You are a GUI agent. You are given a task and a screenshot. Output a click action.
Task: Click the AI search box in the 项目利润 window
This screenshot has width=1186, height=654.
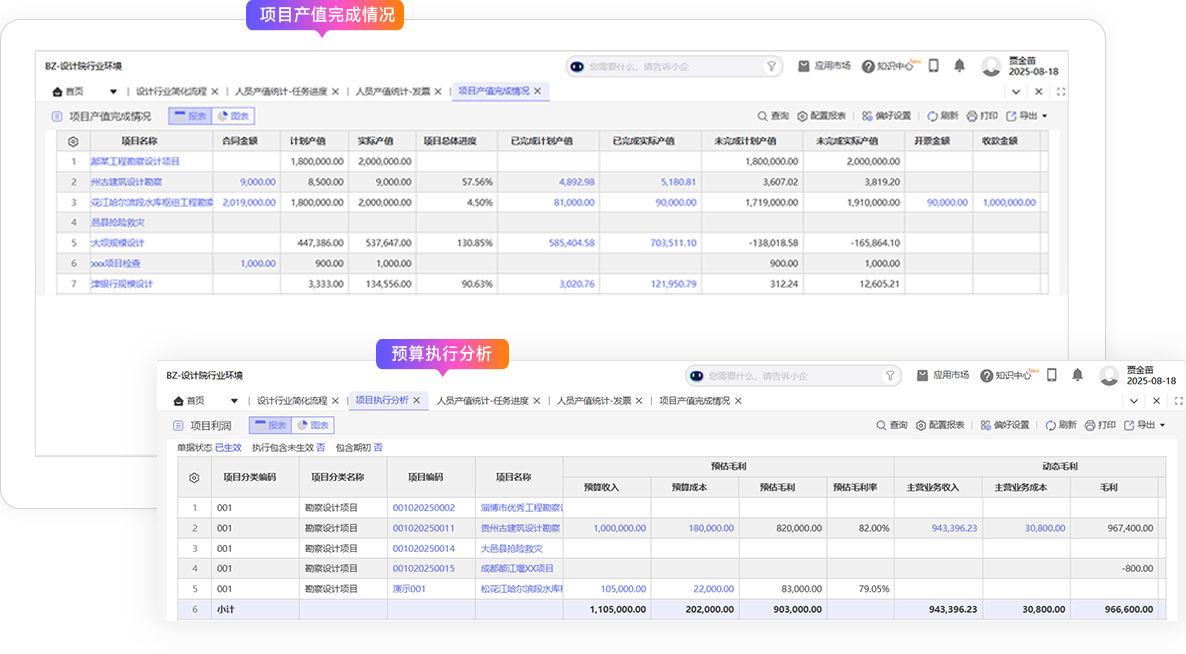click(x=790, y=376)
